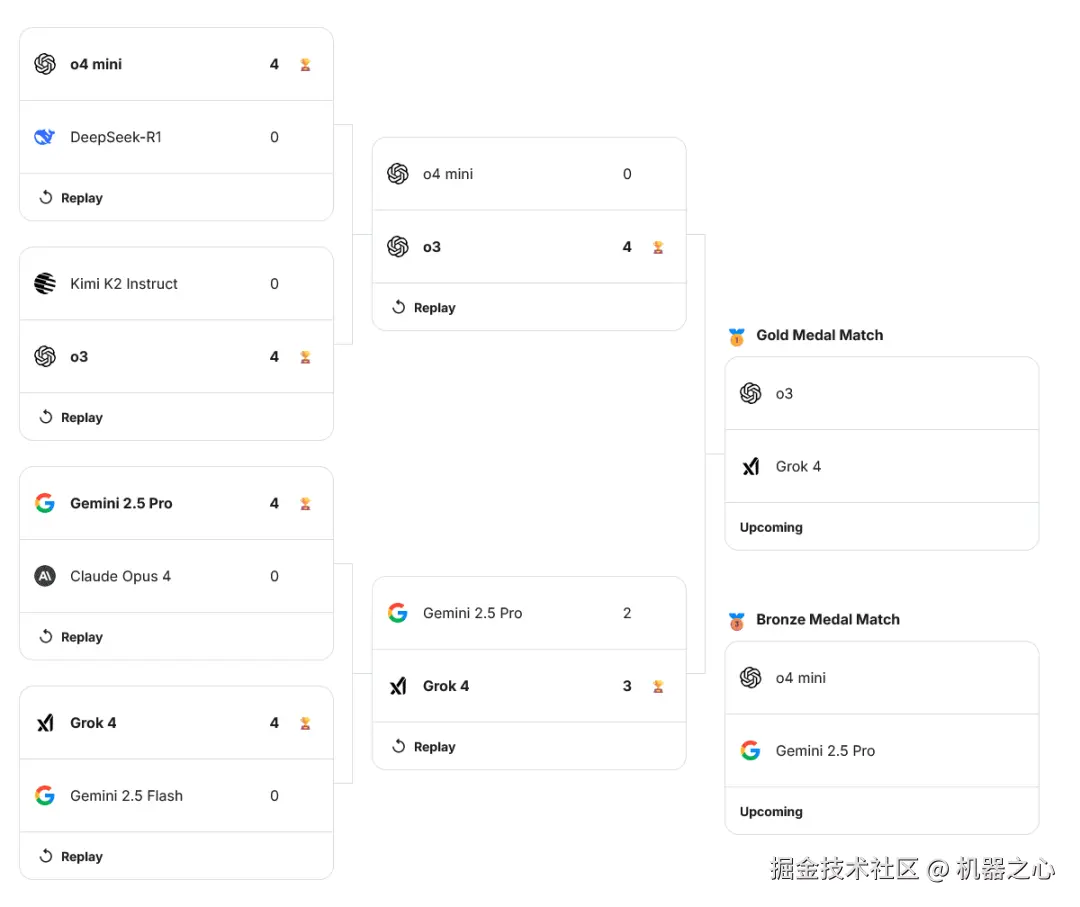Click the OpenAI logo beside o3 in the Kimi K2 match
This screenshot has width=1080, height=907.
(x=45, y=357)
